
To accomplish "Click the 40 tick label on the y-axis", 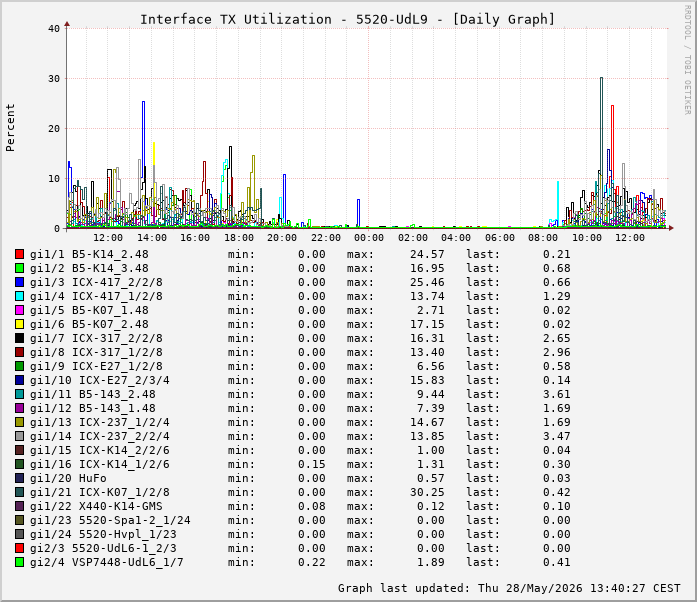I will 54,29.
